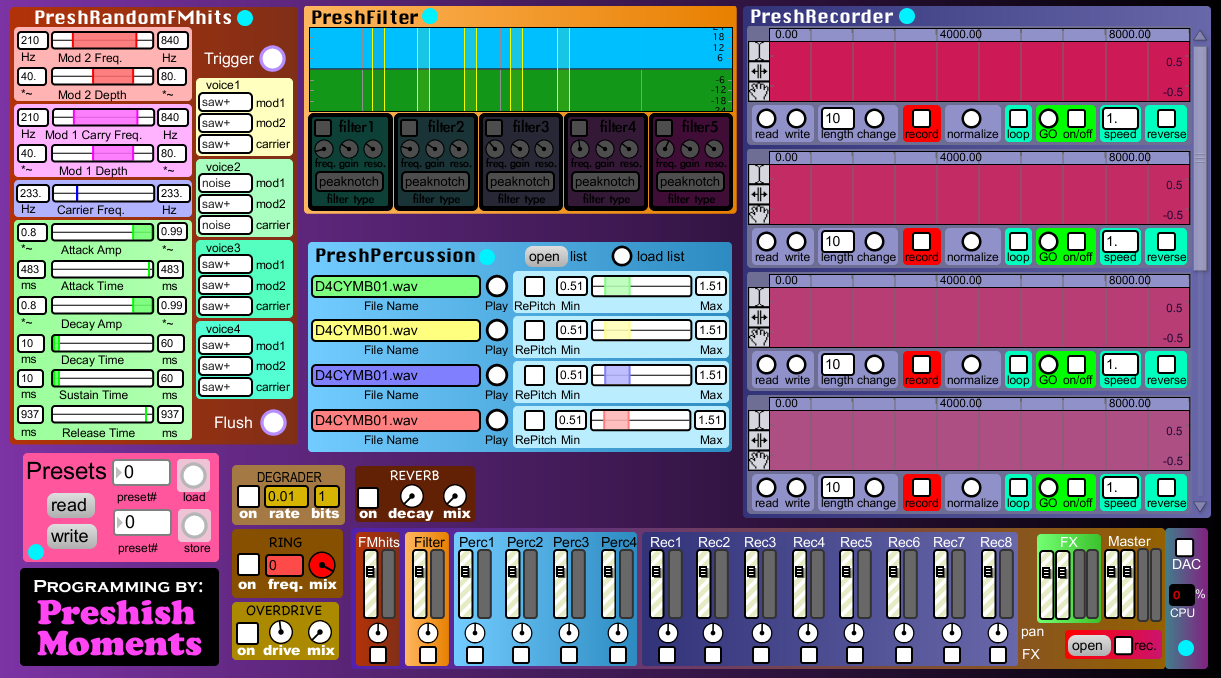Click the OVERDRIVE drive knob
Viewport: 1221px width, 678px height.
pyautogui.click(x=282, y=632)
